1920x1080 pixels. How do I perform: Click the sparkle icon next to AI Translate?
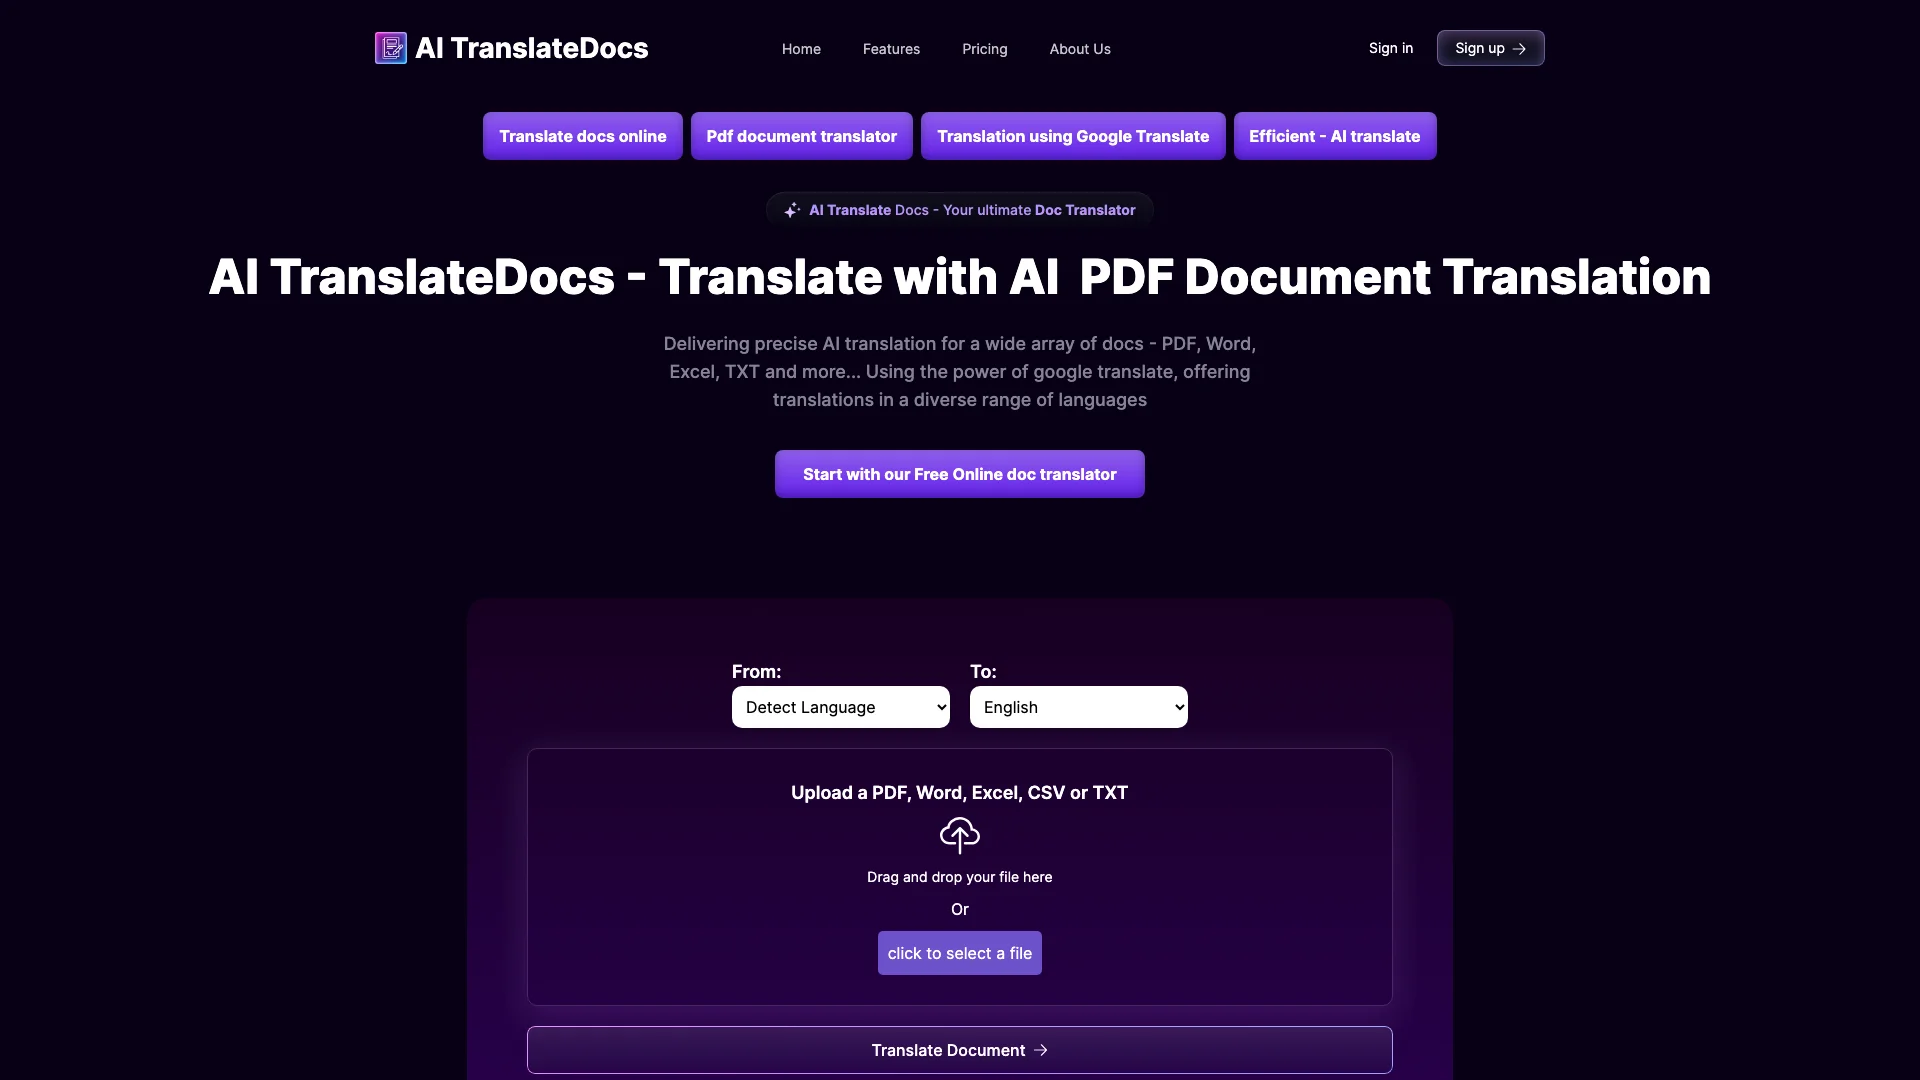point(793,210)
